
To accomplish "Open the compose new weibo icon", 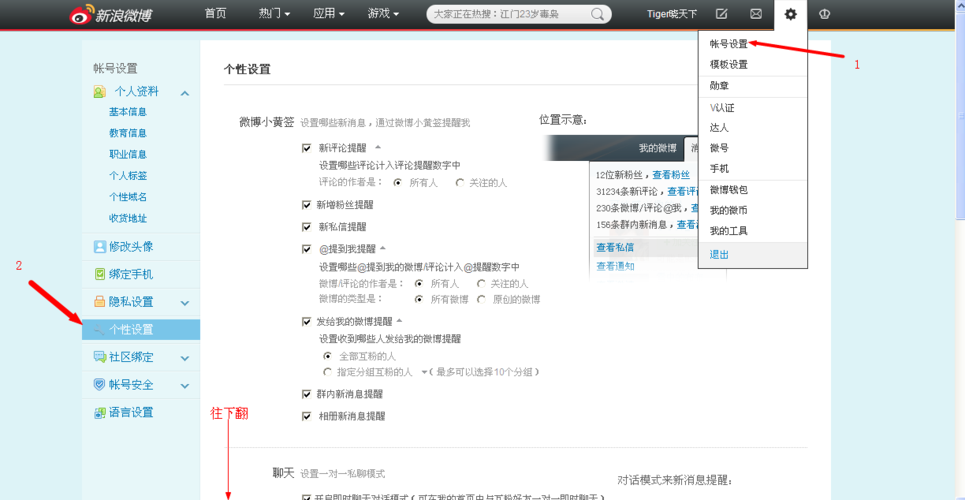I will point(723,14).
